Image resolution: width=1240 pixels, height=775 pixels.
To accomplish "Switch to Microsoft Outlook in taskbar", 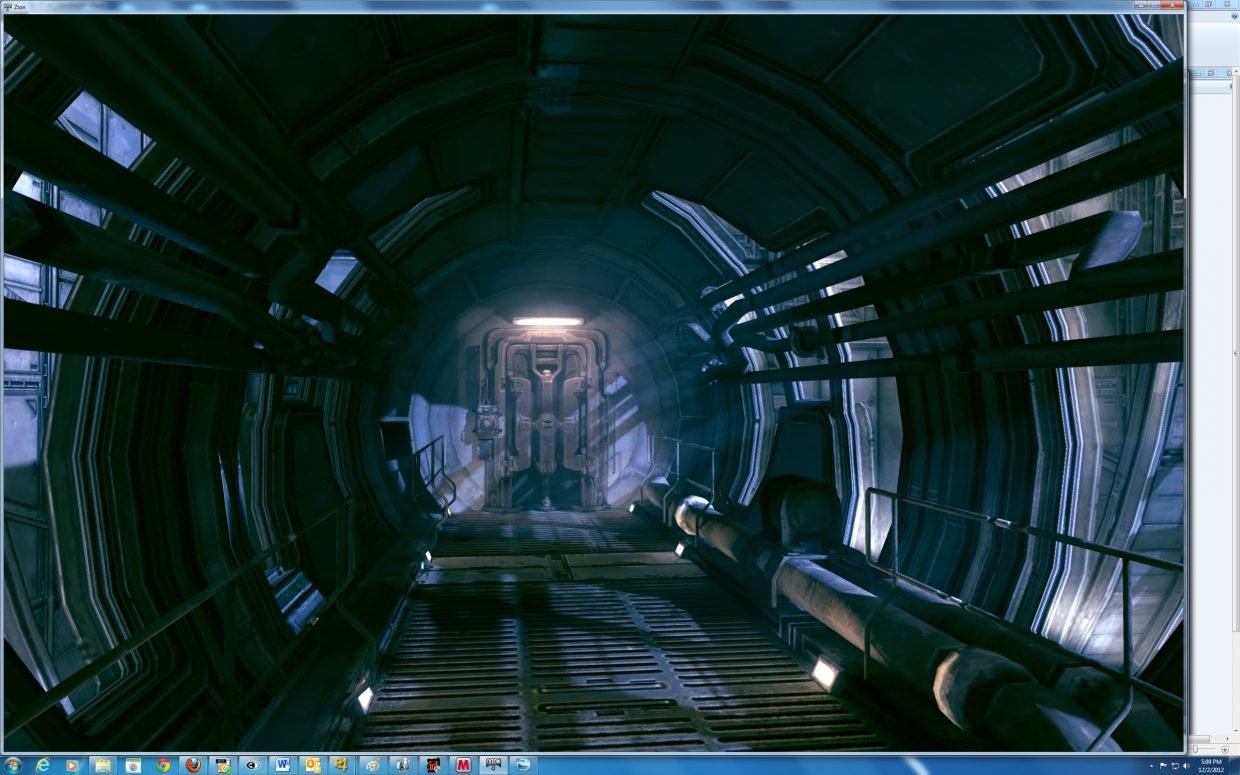I will click(x=312, y=765).
